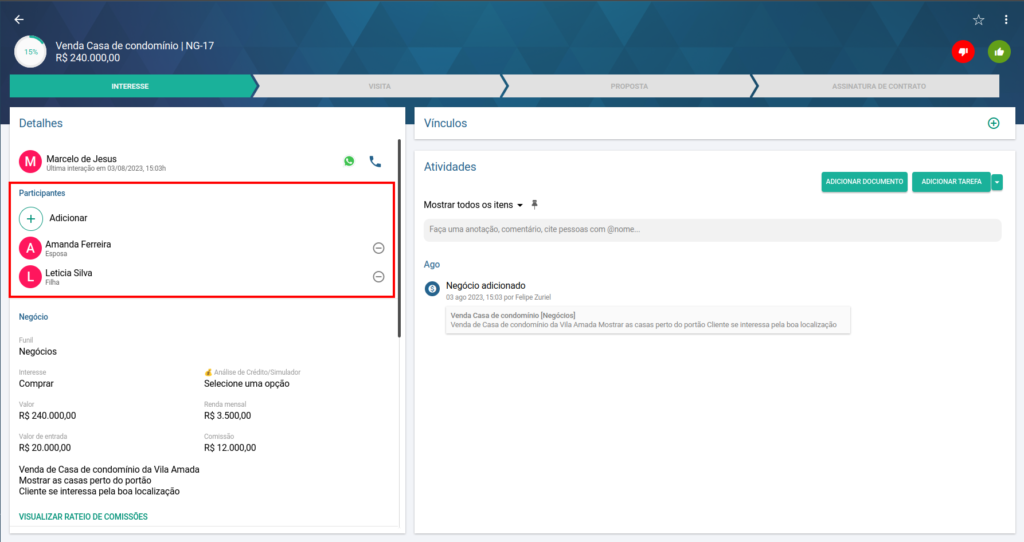Click the annotation comment input field
Screen dimensions: 1024x542
pos(712,229)
